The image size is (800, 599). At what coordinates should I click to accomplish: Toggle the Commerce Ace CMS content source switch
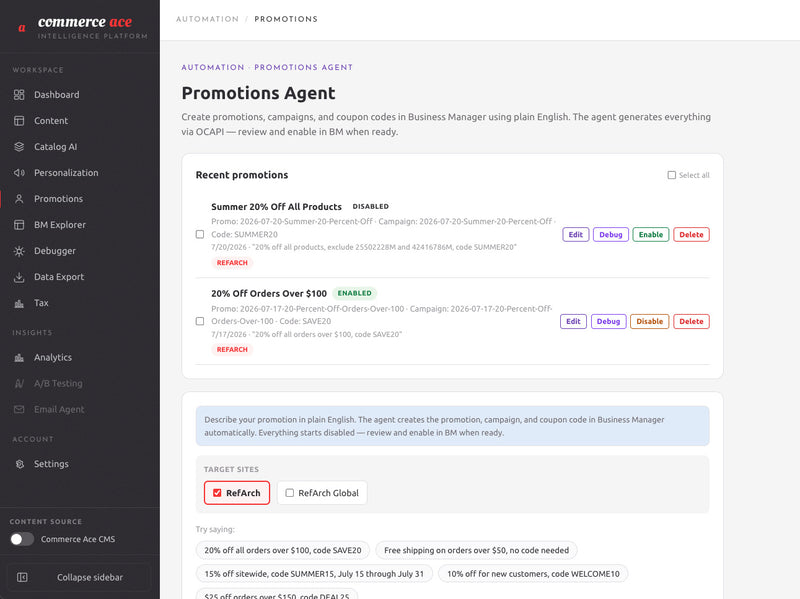tap(21, 539)
